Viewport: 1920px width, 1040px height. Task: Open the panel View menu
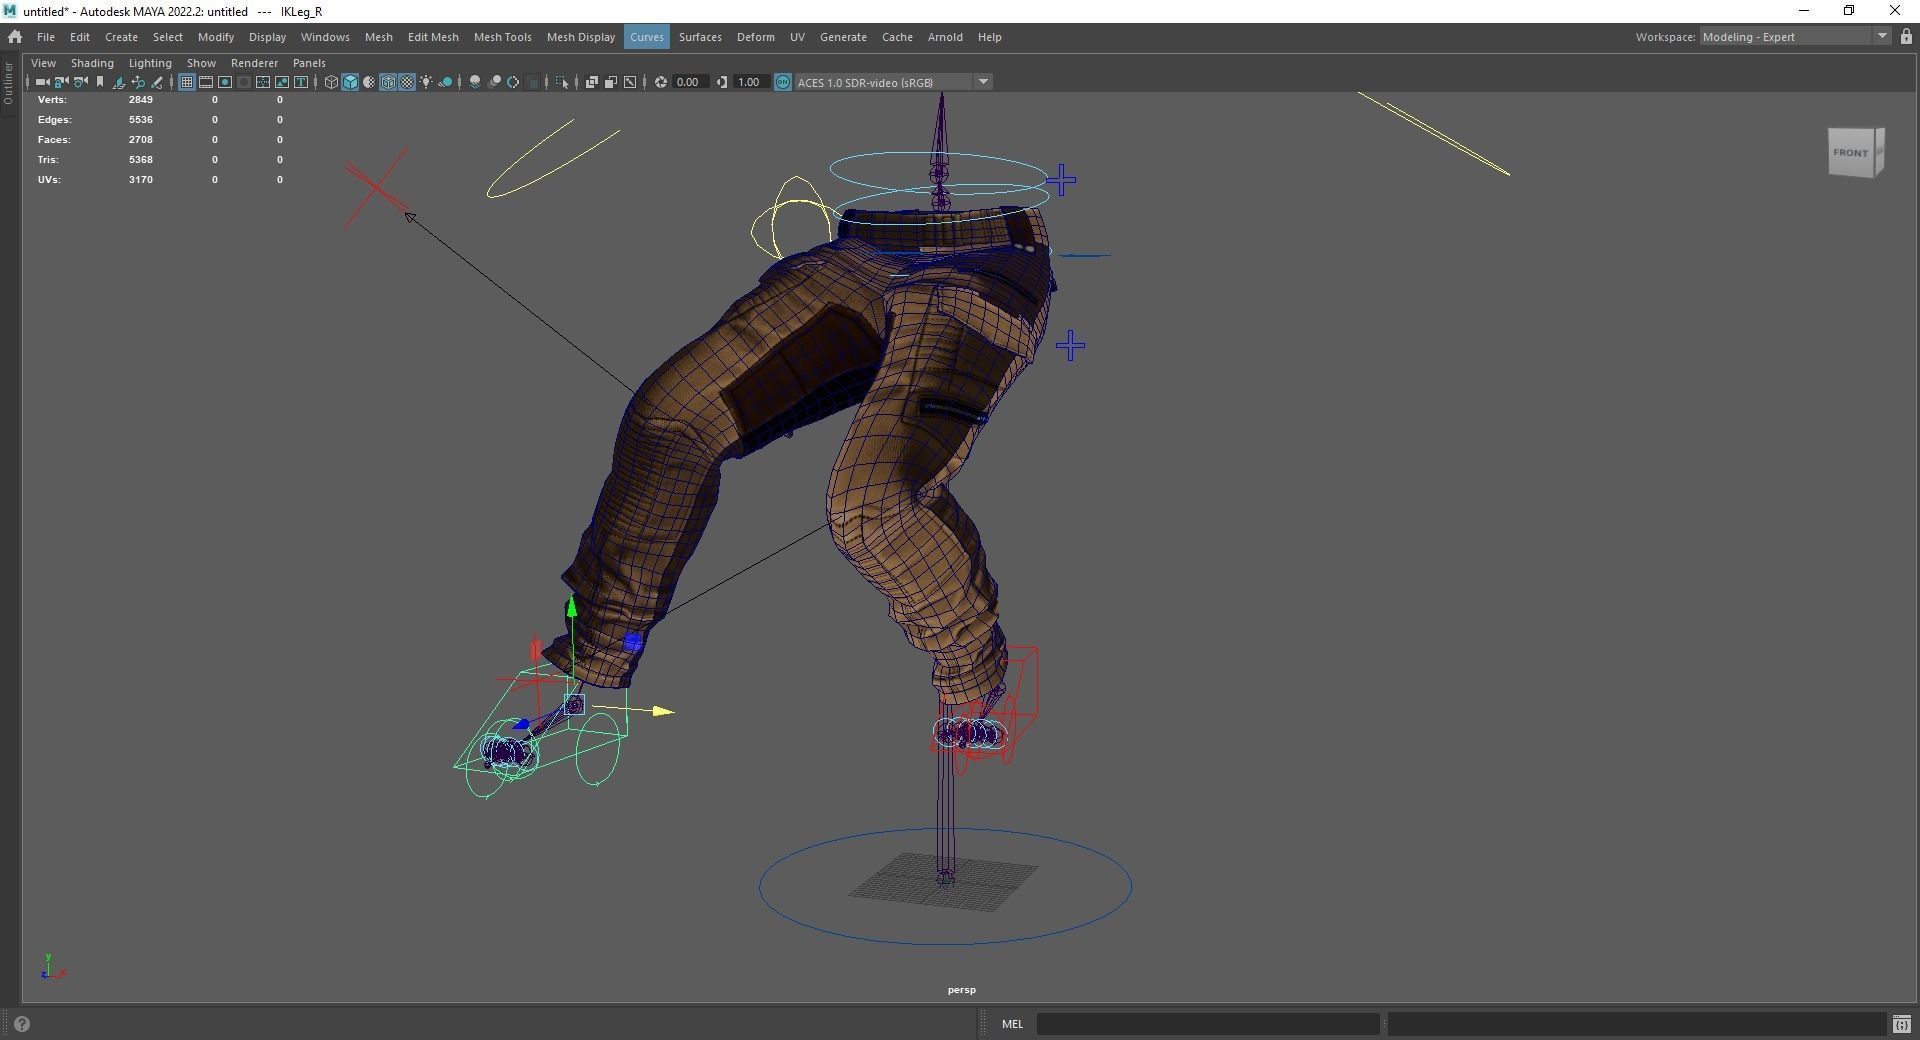pos(43,63)
